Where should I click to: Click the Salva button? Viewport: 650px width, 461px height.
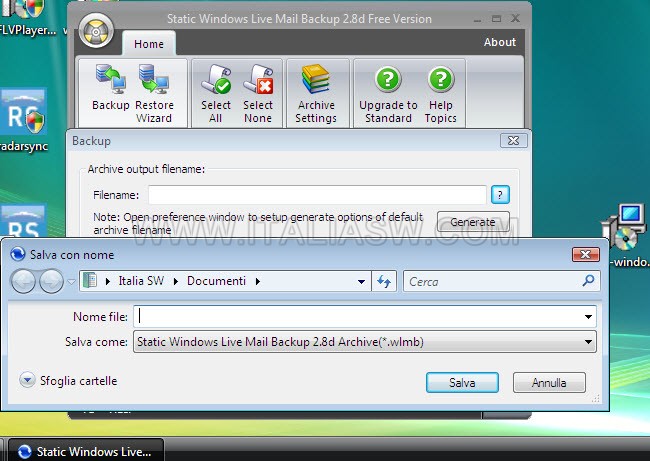462,382
